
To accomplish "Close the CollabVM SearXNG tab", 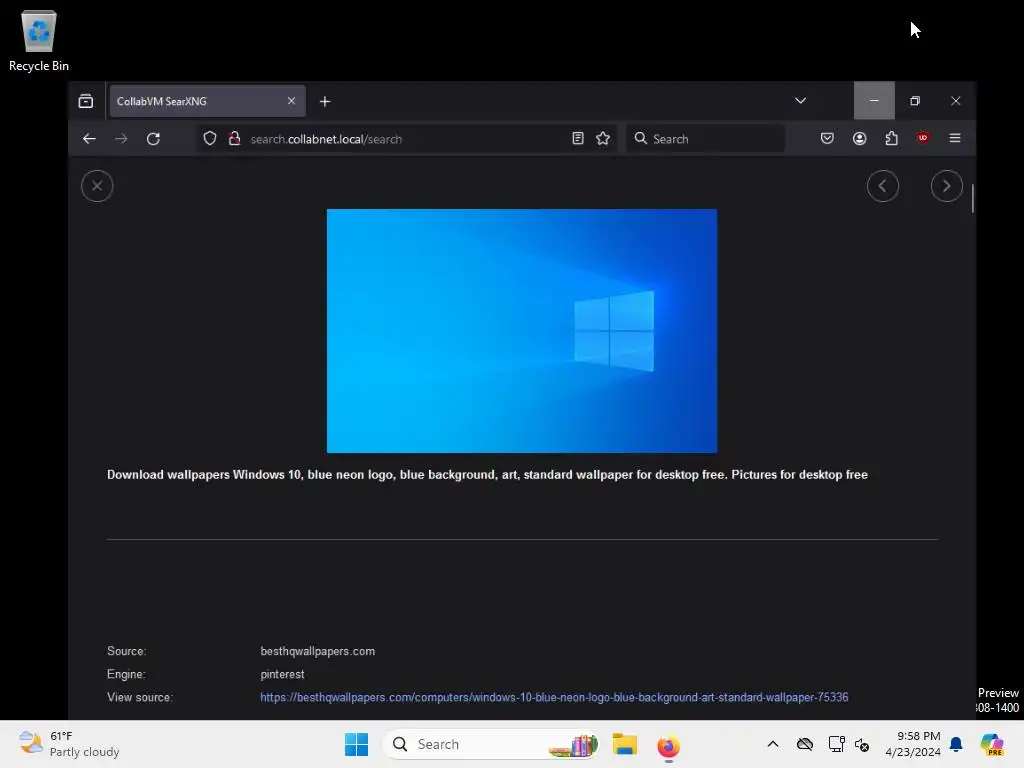I will pos(291,101).
